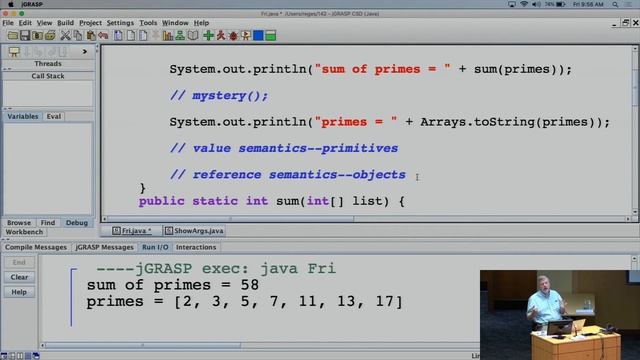Open the Help menu

click(201, 23)
